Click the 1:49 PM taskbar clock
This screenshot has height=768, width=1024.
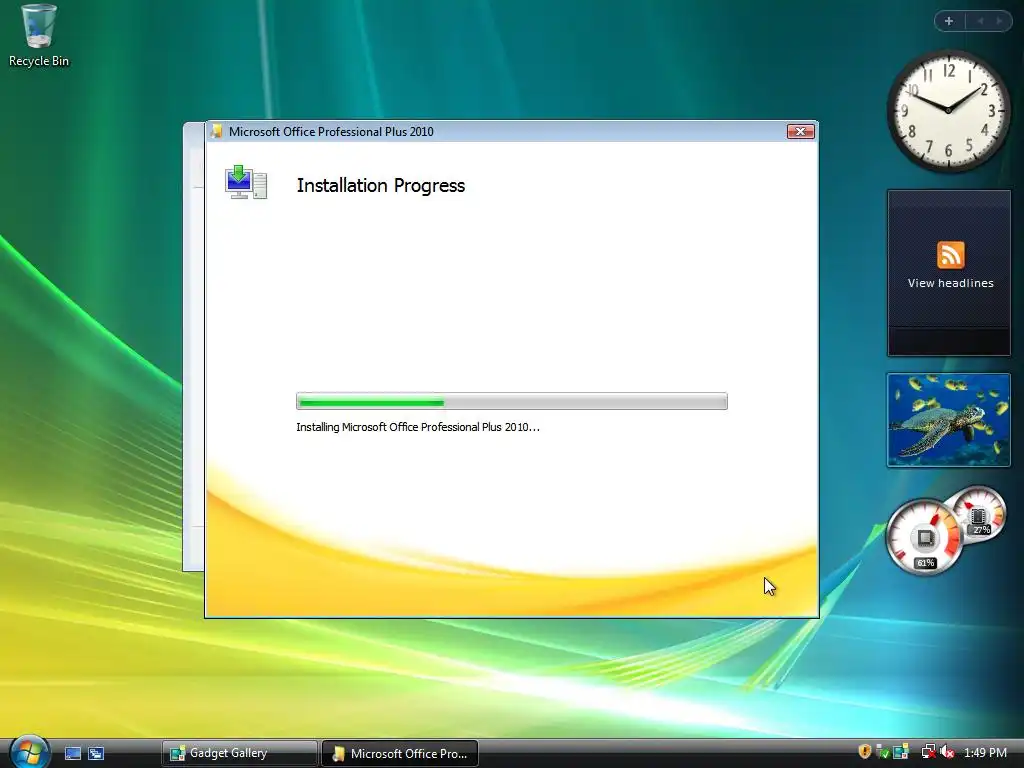[985, 753]
